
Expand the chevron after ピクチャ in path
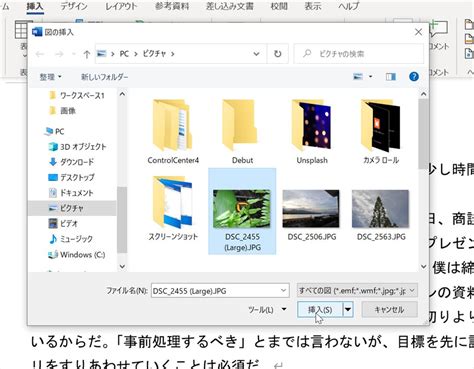[x=173, y=54]
